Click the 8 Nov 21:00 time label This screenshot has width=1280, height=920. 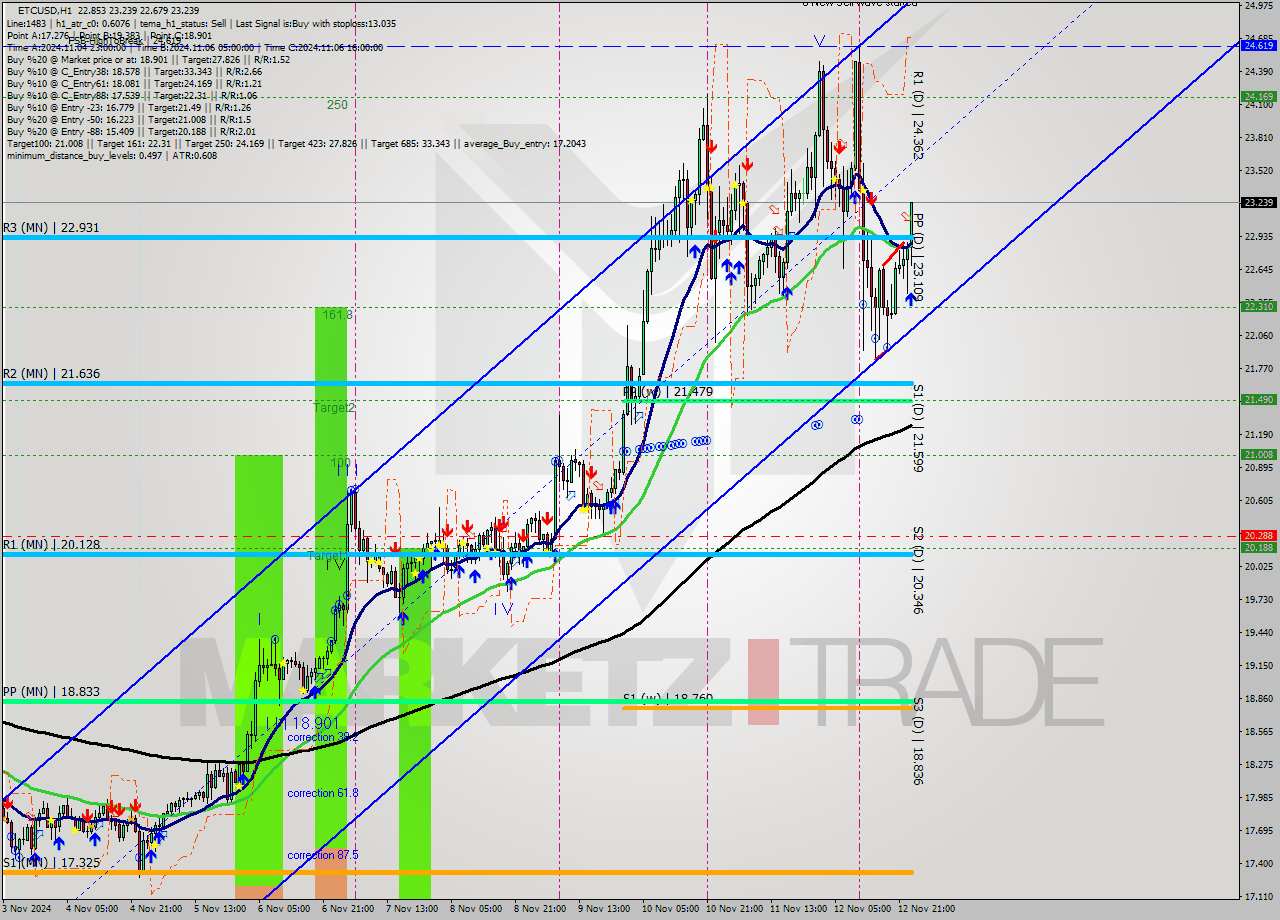(x=538, y=909)
